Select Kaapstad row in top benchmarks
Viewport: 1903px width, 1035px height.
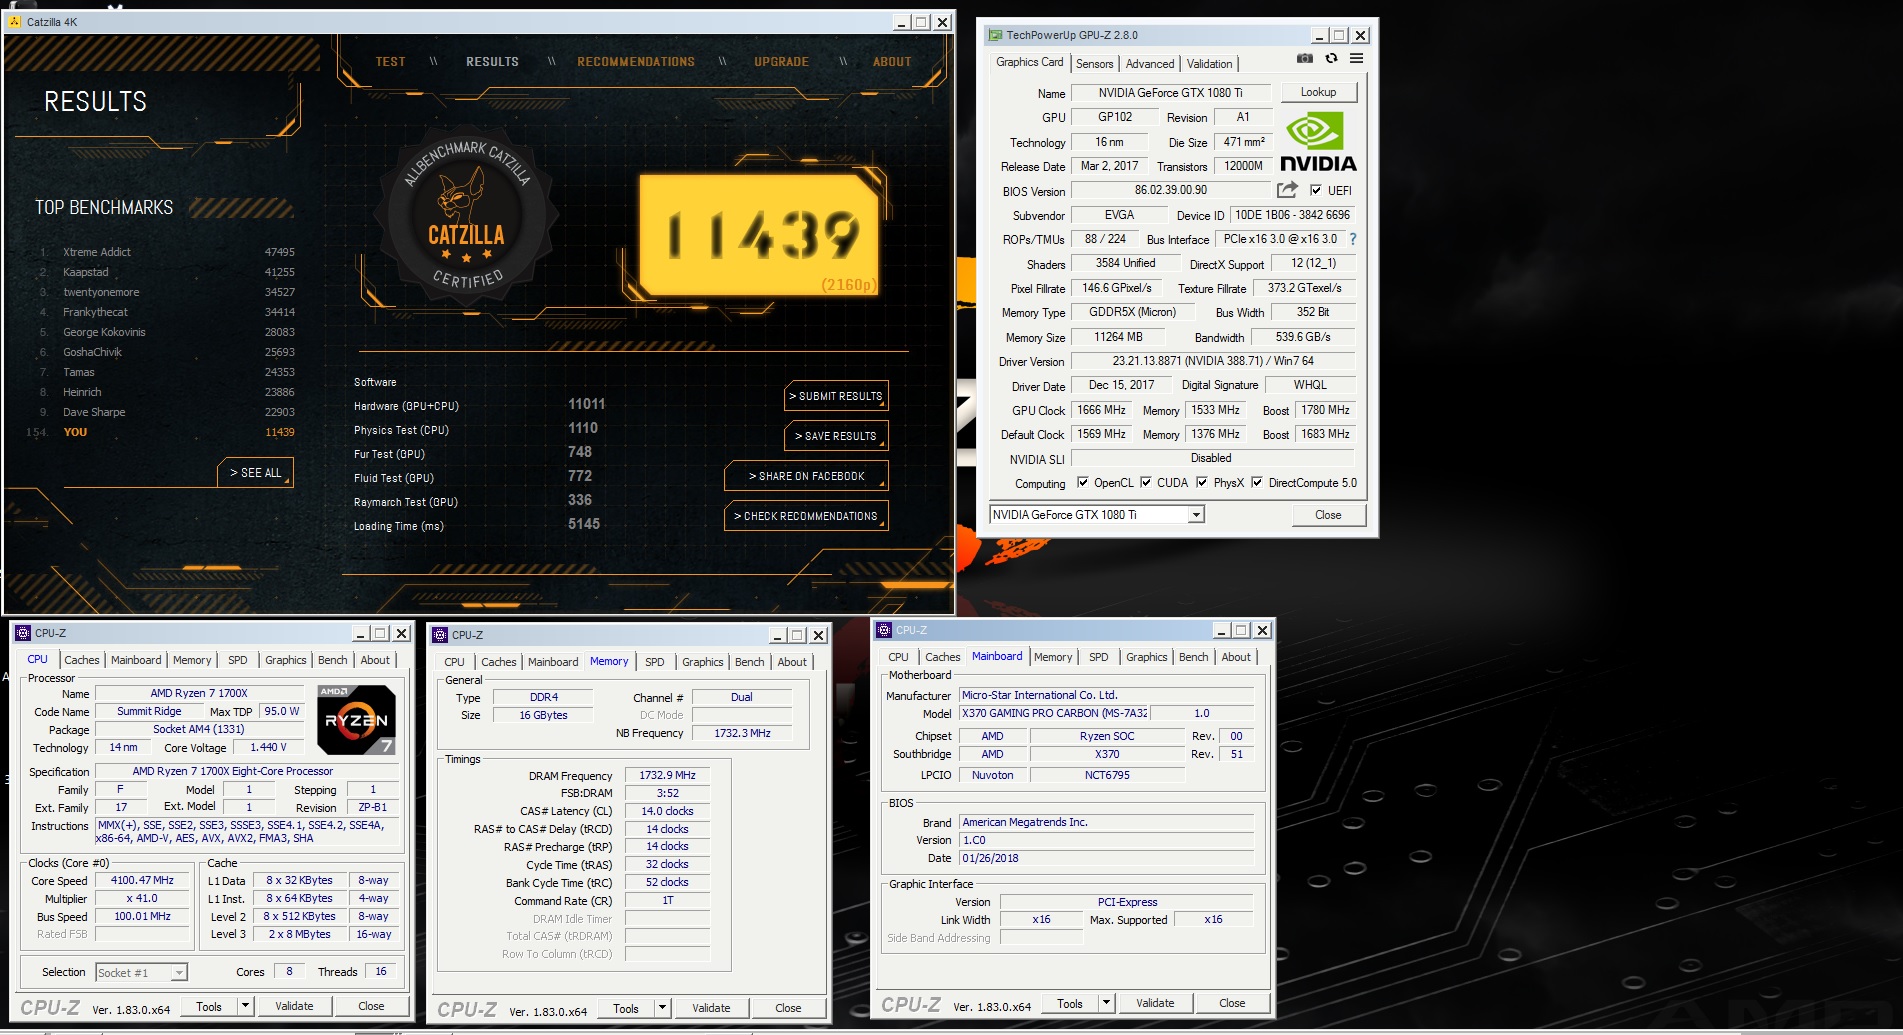pyautogui.click(x=165, y=272)
